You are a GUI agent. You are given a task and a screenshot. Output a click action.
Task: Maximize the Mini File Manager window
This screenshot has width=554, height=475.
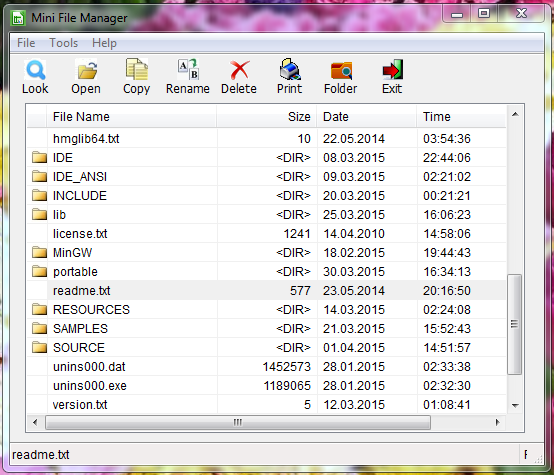pos(484,14)
